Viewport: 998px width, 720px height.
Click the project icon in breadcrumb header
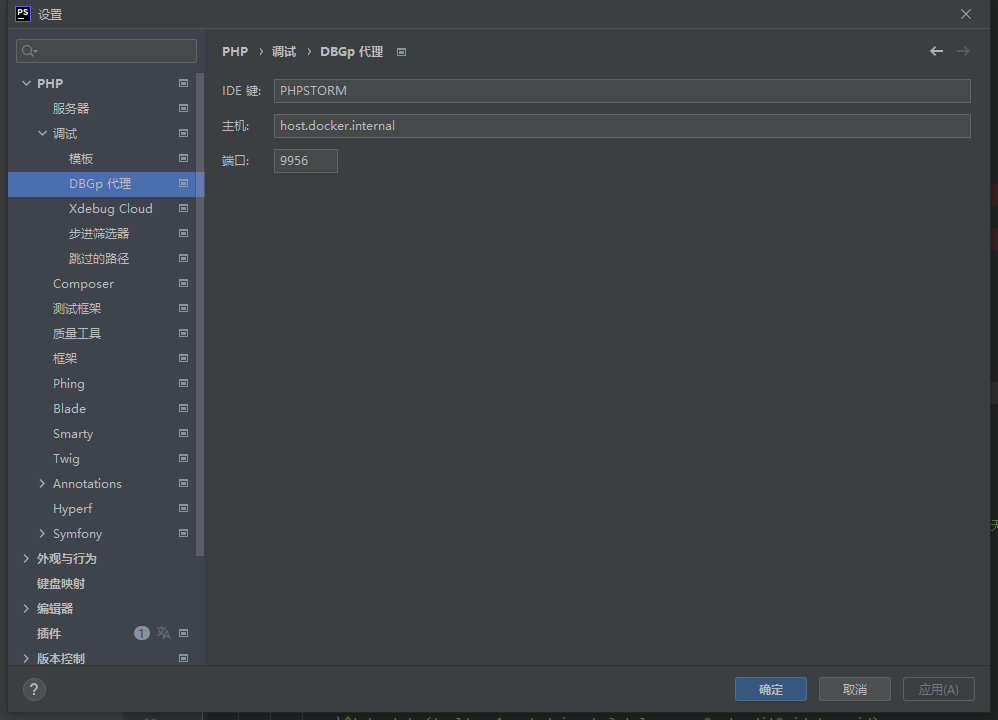tap(402, 52)
